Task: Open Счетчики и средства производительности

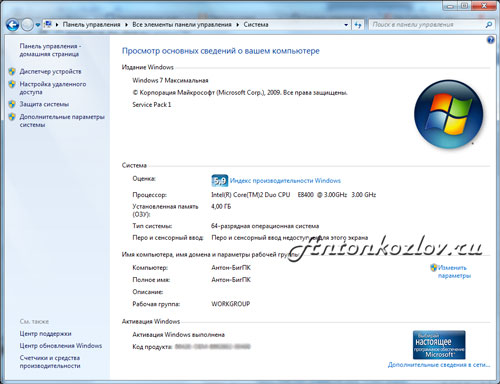Action: 50,362
